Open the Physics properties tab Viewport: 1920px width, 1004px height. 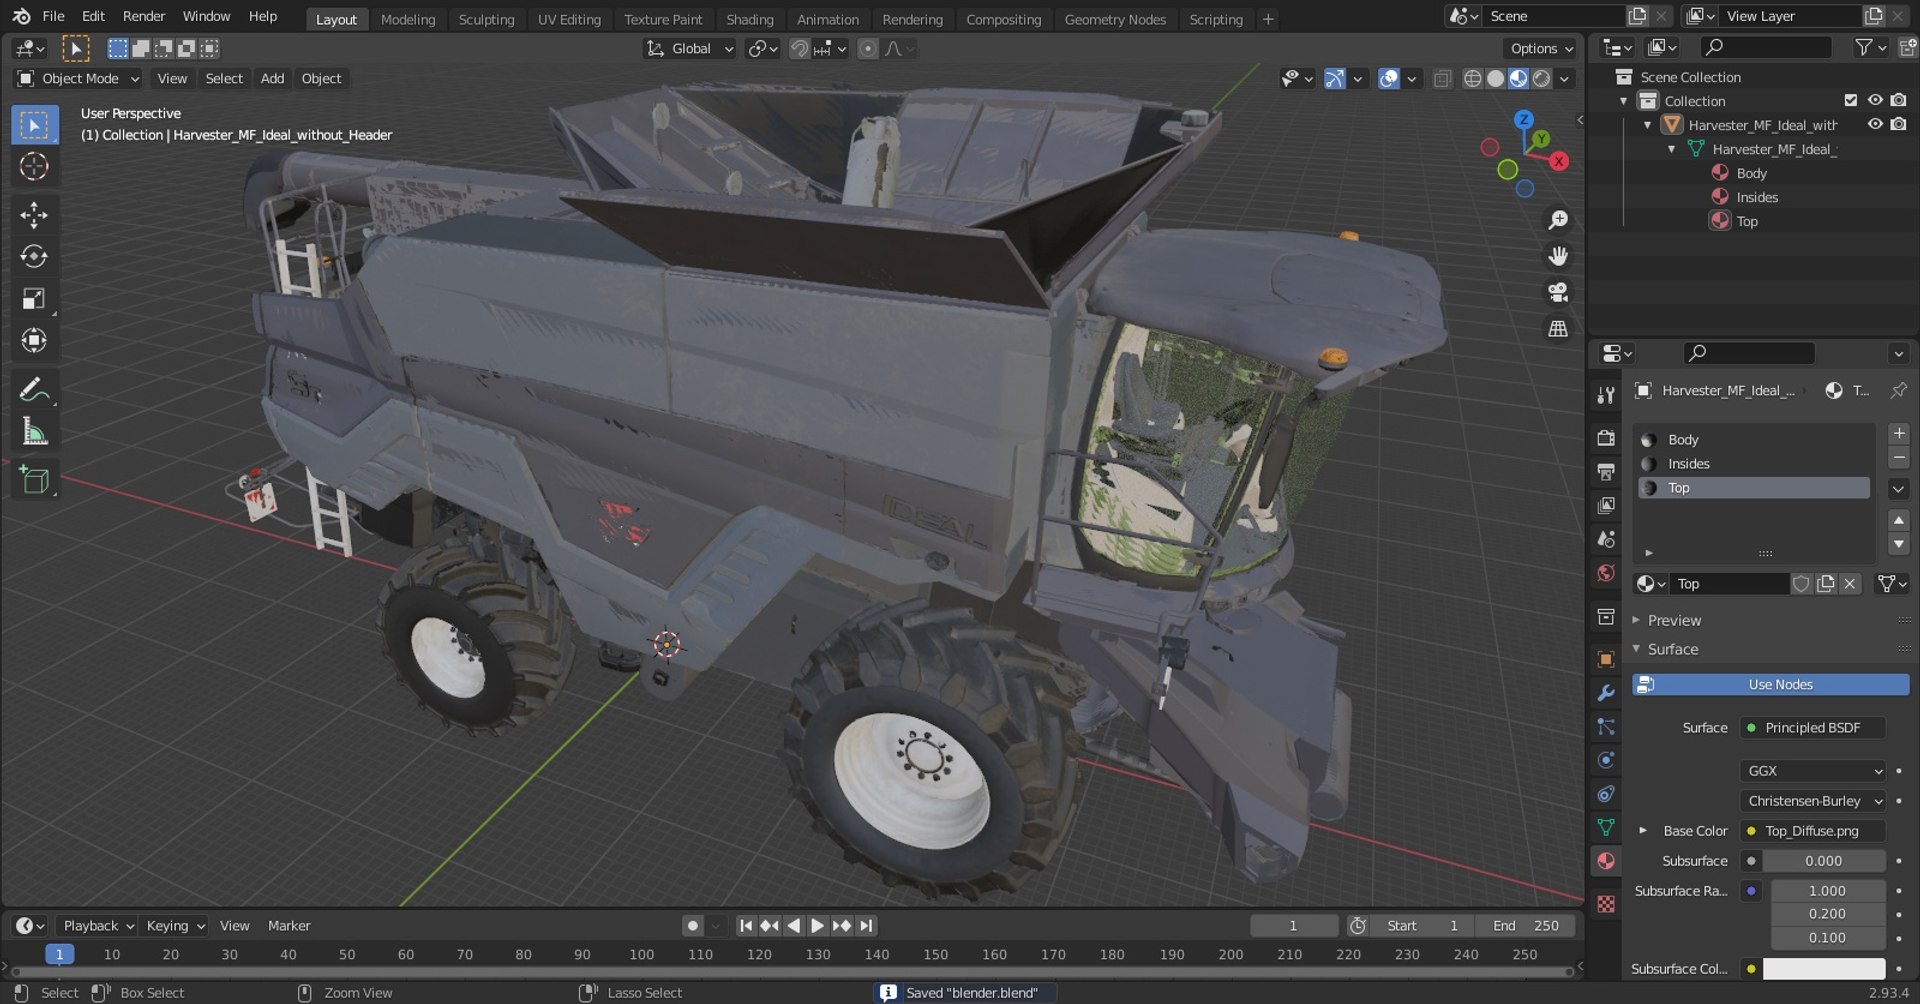pos(1606,760)
